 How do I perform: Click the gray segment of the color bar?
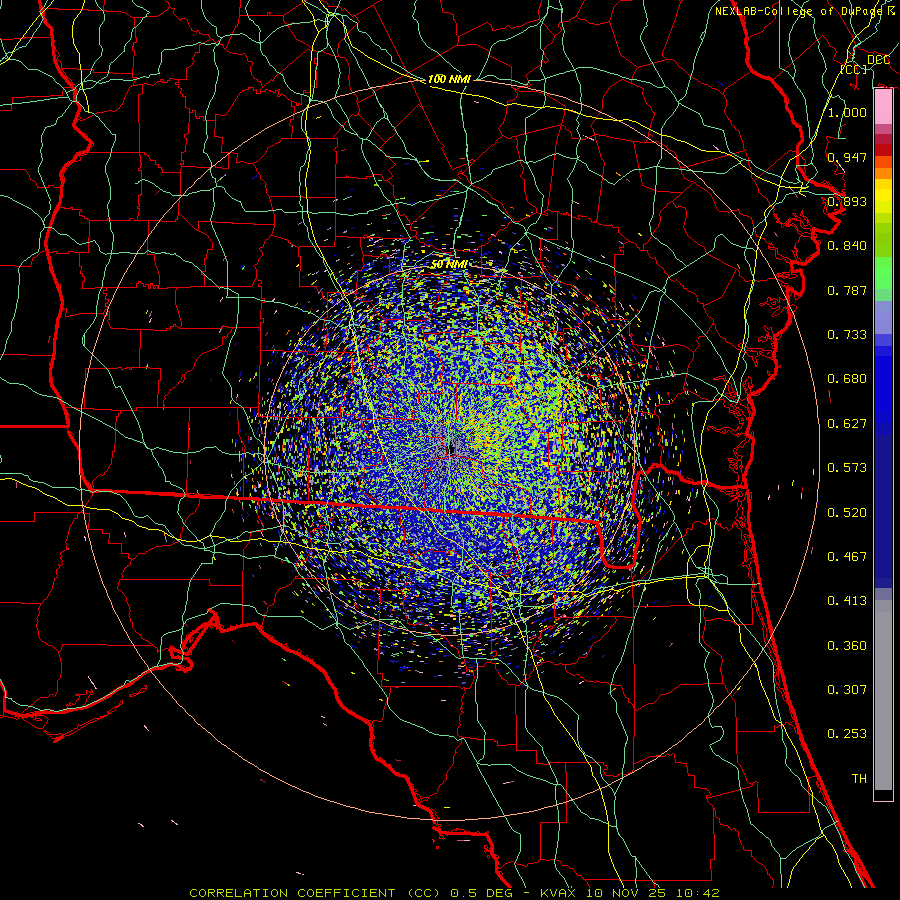[883, 695]
